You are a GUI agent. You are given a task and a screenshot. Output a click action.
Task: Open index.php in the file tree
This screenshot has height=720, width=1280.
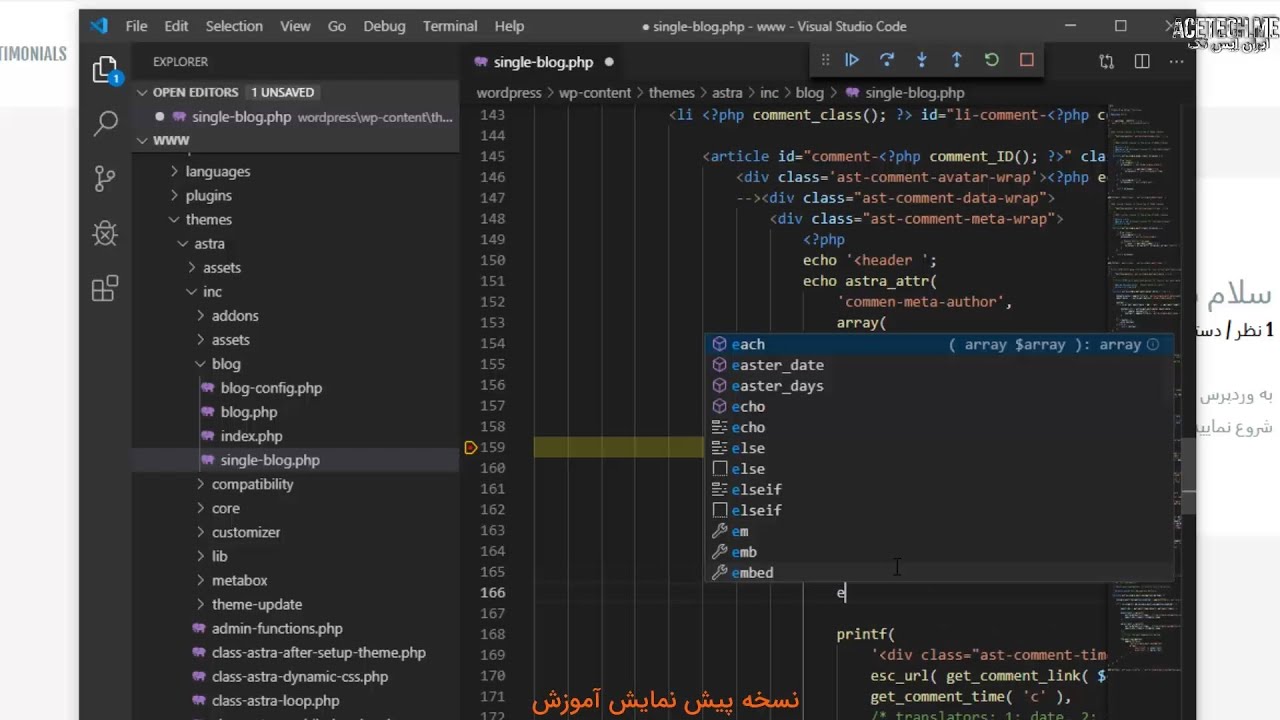coord(251,436)
